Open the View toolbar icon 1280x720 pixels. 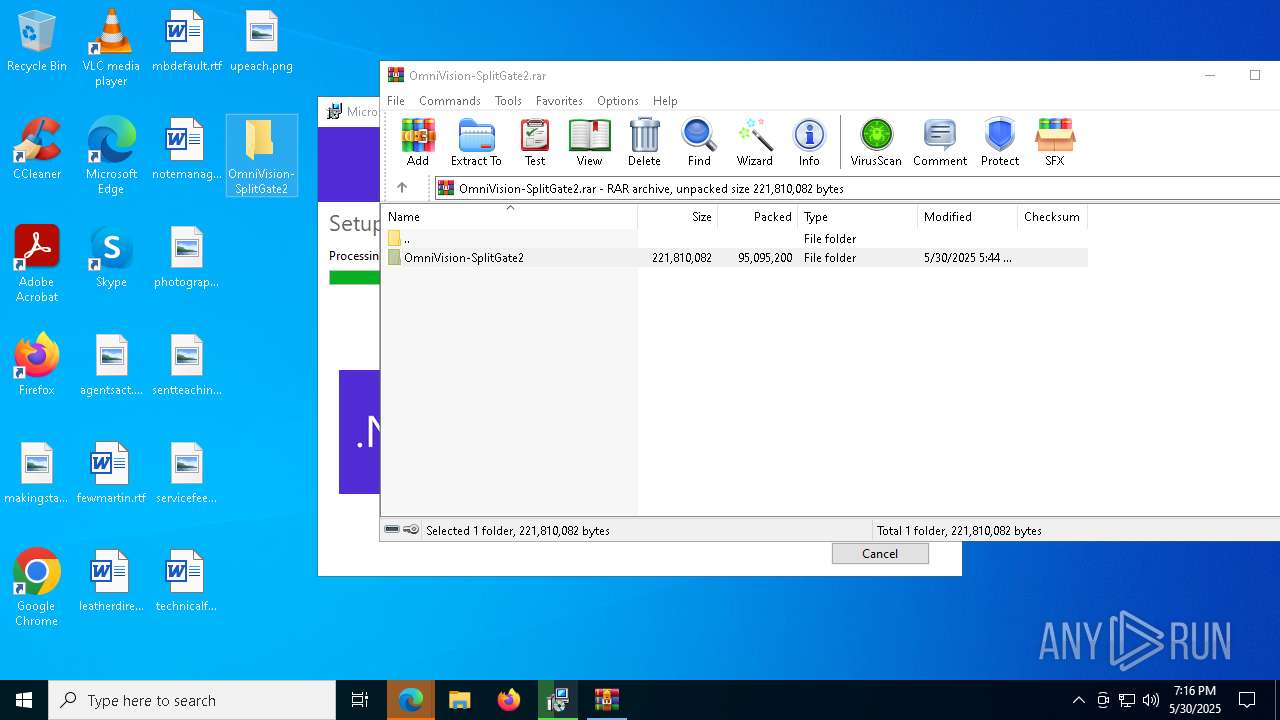589,142
